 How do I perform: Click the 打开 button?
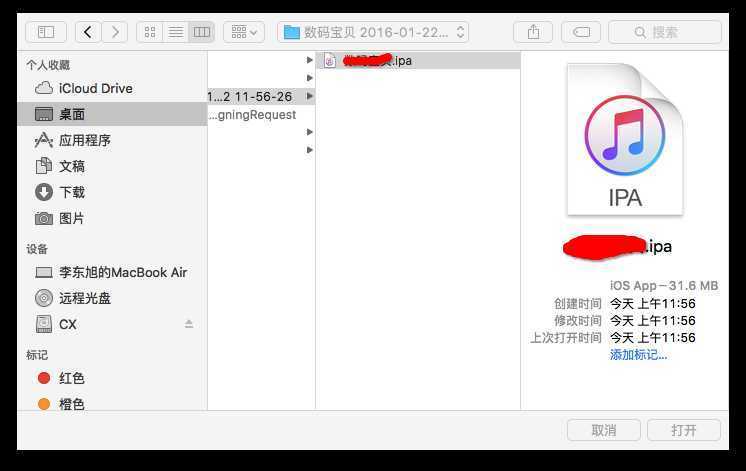point(684,430)
